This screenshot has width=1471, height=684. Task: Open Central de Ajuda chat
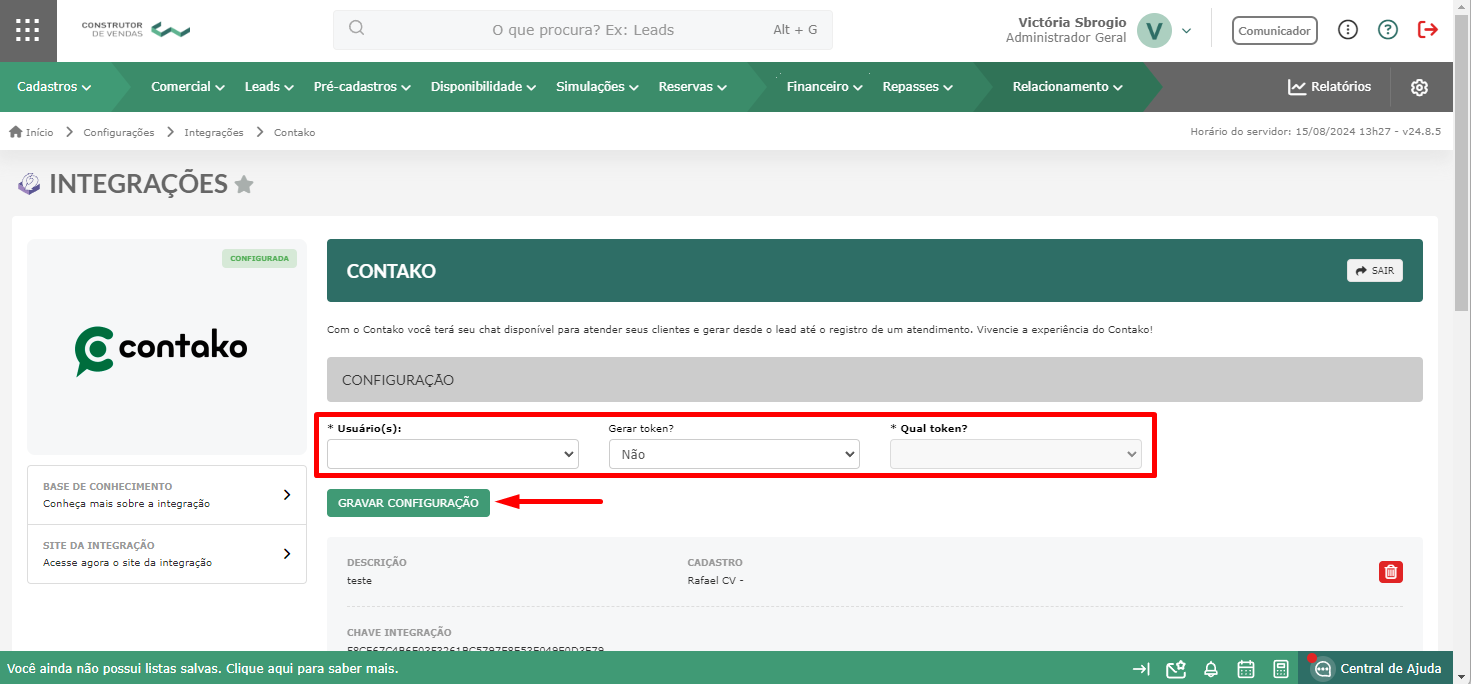(x=1378, y=669)
